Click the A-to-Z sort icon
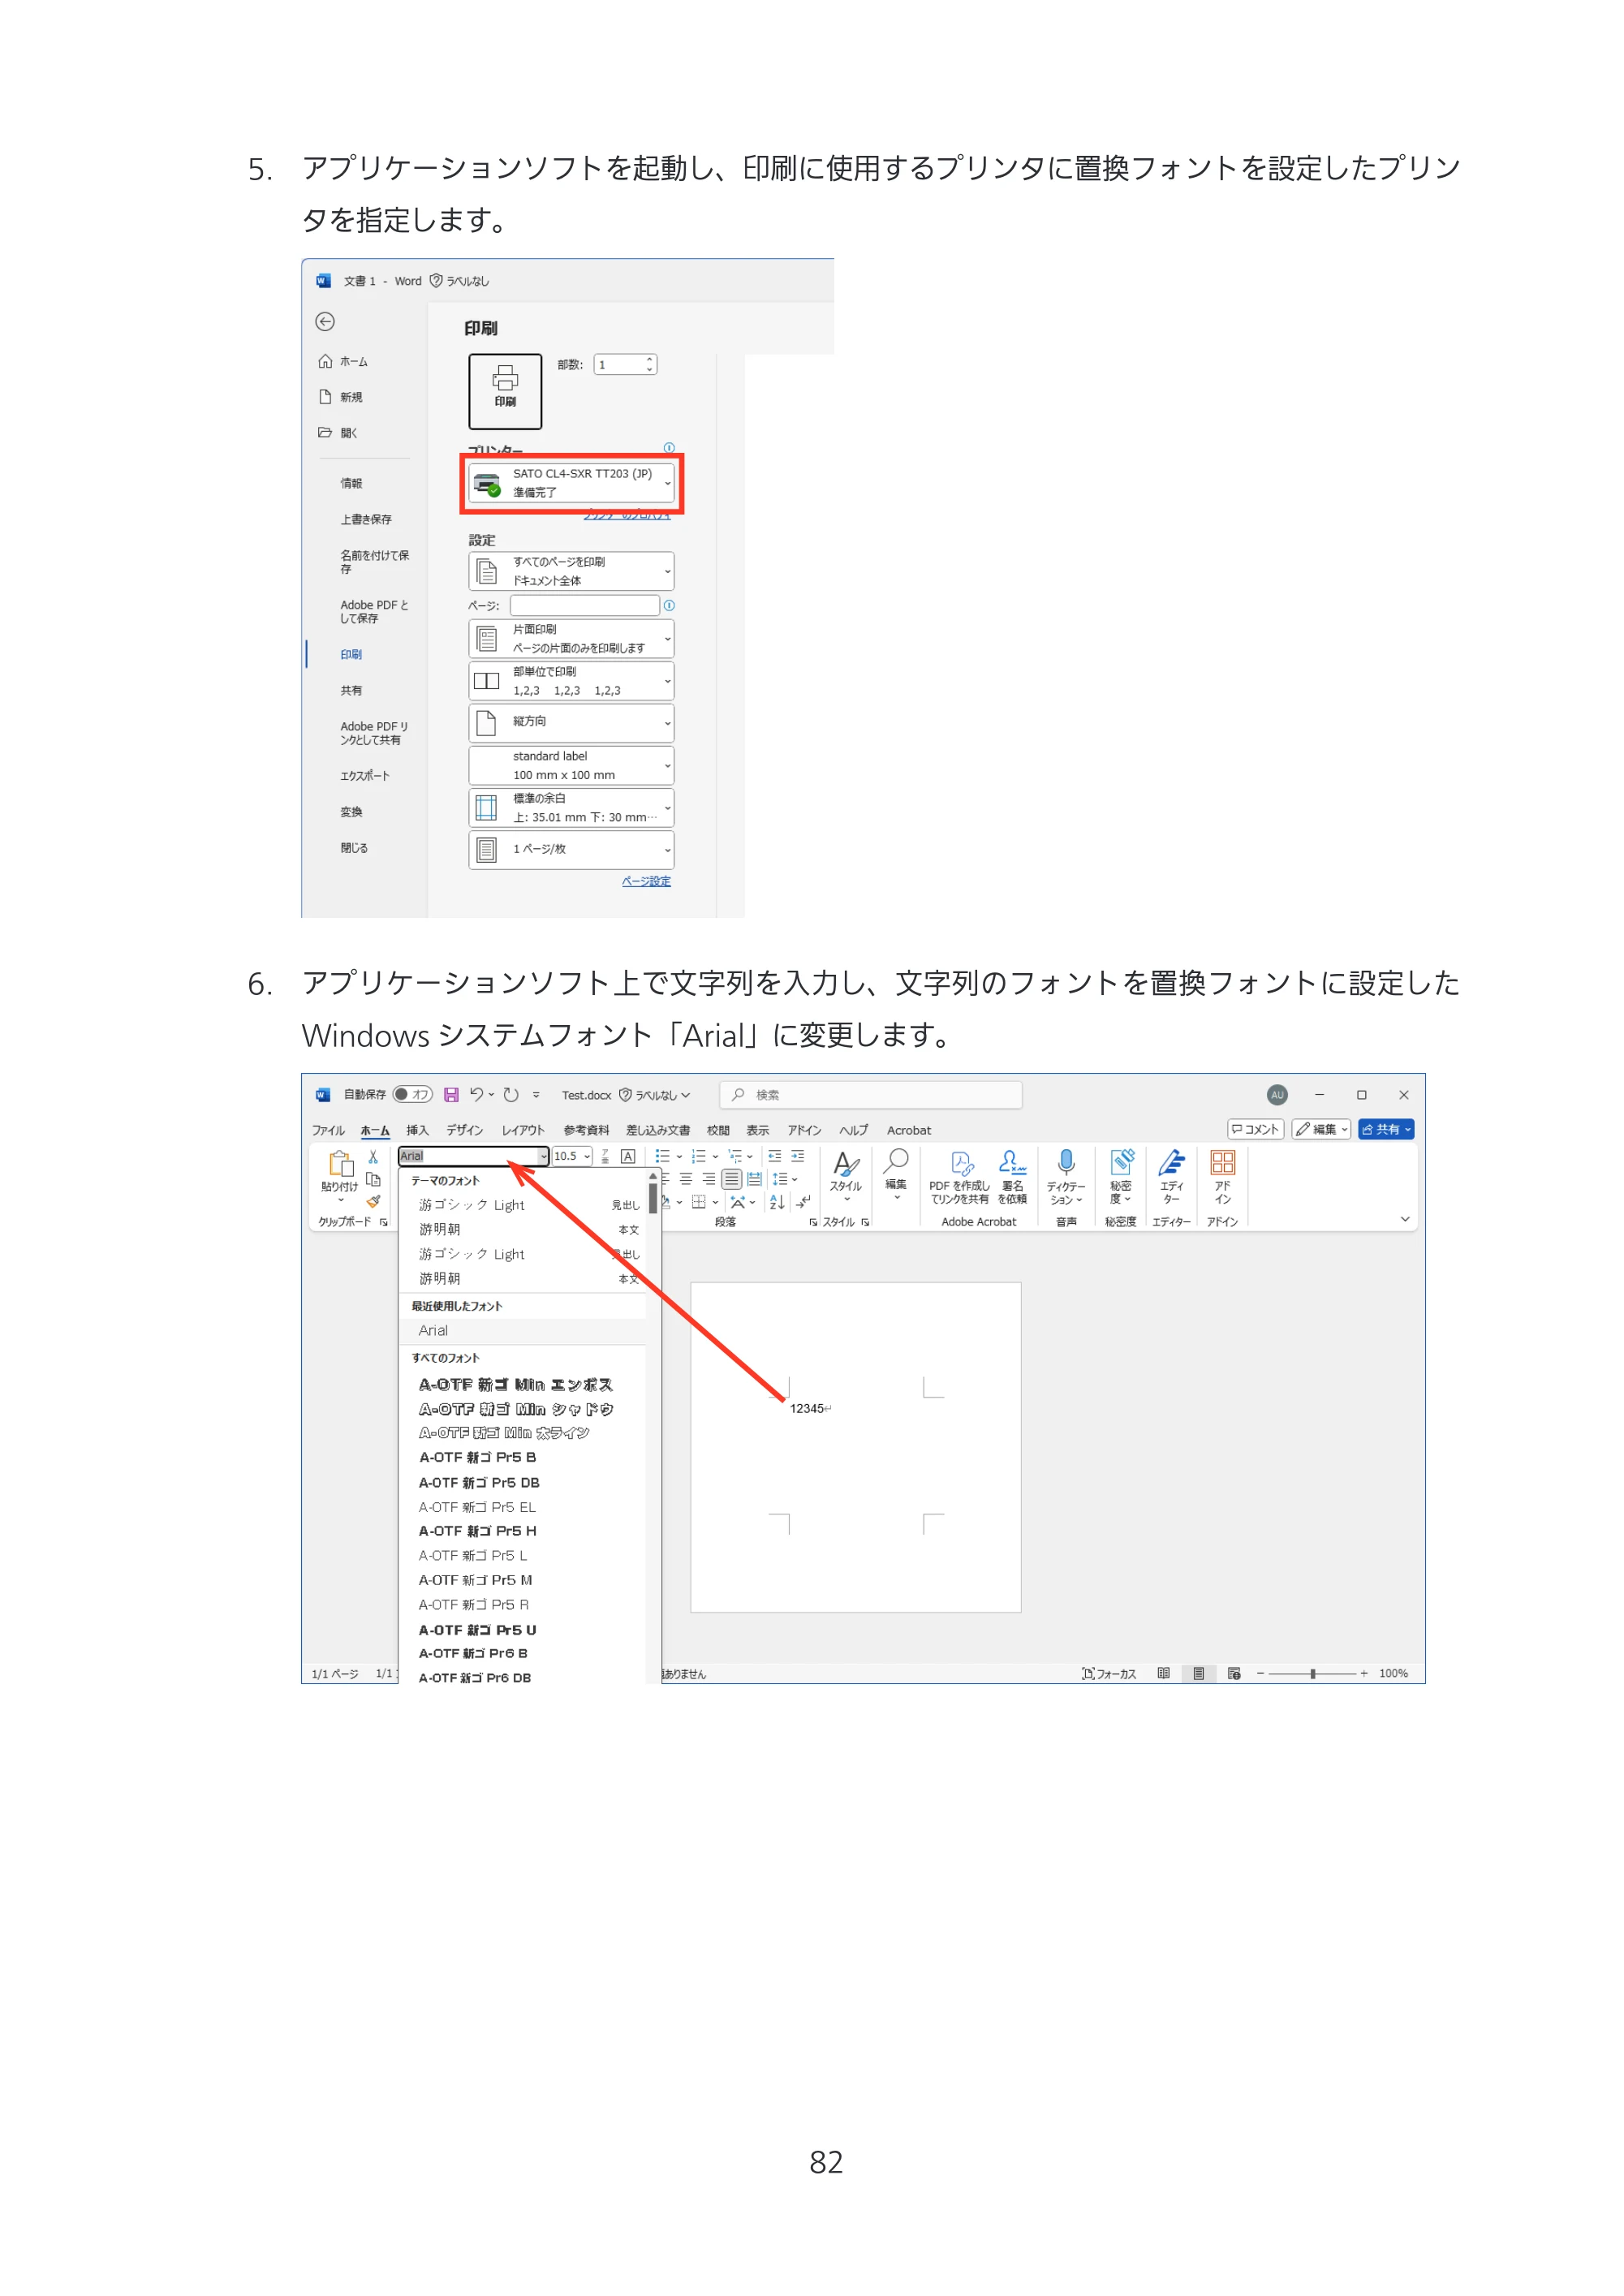 777,1202
